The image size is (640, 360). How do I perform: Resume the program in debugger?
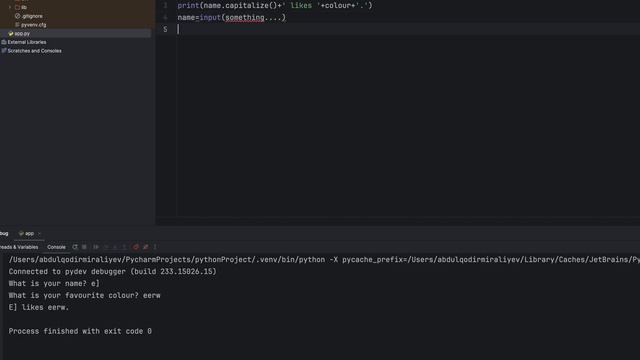[96, 247]
